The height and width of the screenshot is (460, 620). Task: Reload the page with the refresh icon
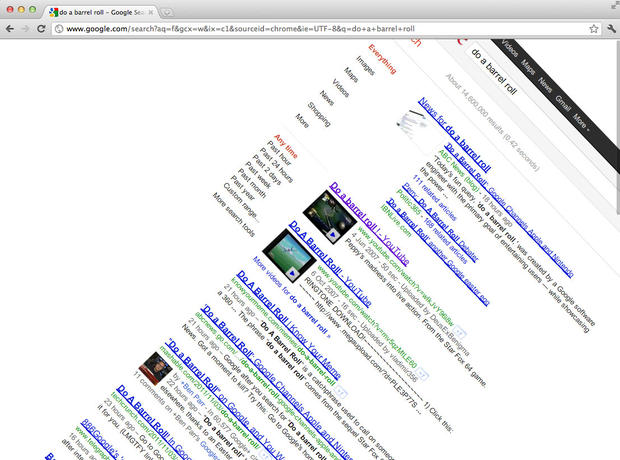41,28
